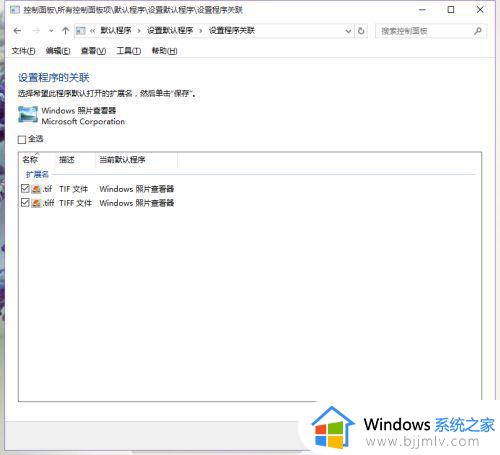
Task: Open the 编辑(E) menu
Action: tap(58, 51)
